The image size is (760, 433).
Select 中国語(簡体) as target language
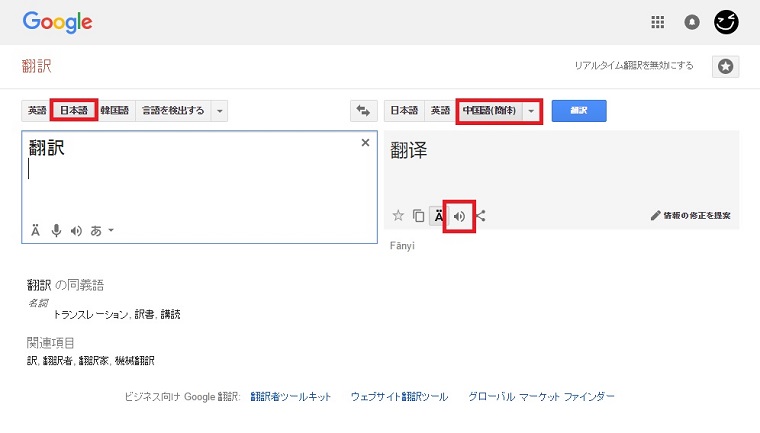pos(490,111)
